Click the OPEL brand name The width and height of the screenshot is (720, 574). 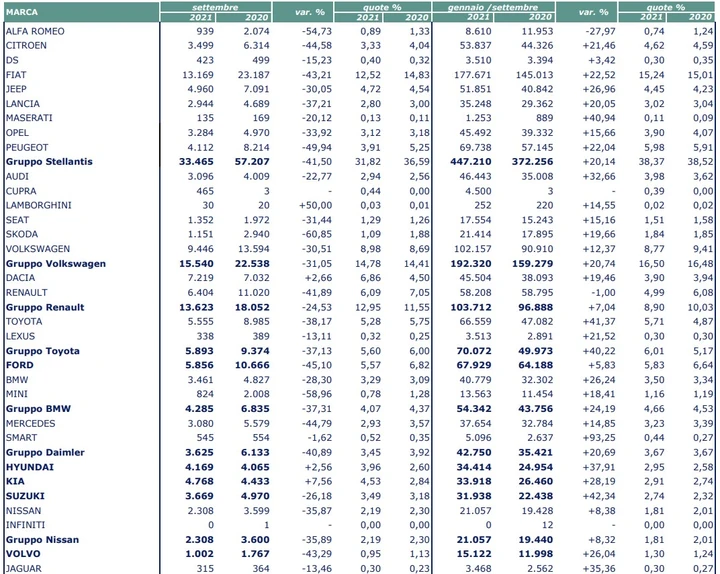click(17, 133)
